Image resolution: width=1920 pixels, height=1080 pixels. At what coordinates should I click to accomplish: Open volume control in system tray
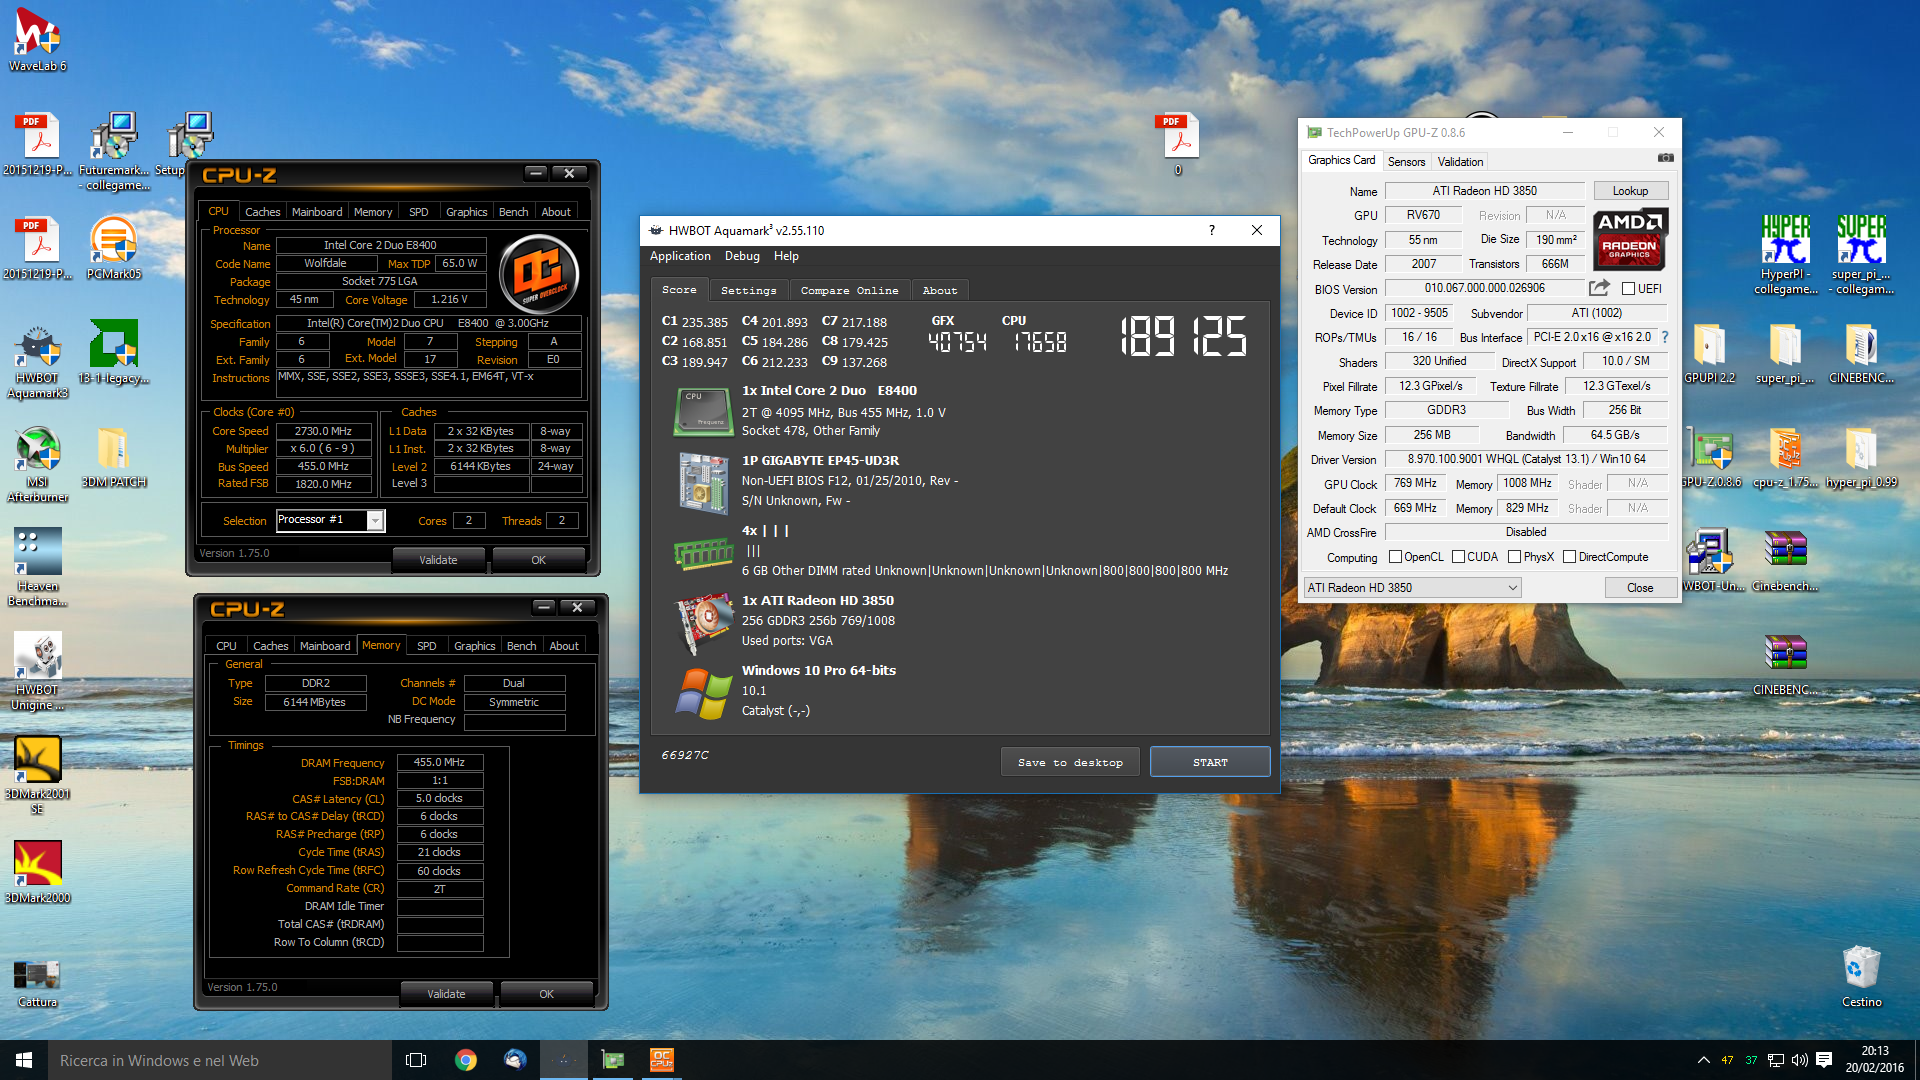[x=1800, y=1060]
